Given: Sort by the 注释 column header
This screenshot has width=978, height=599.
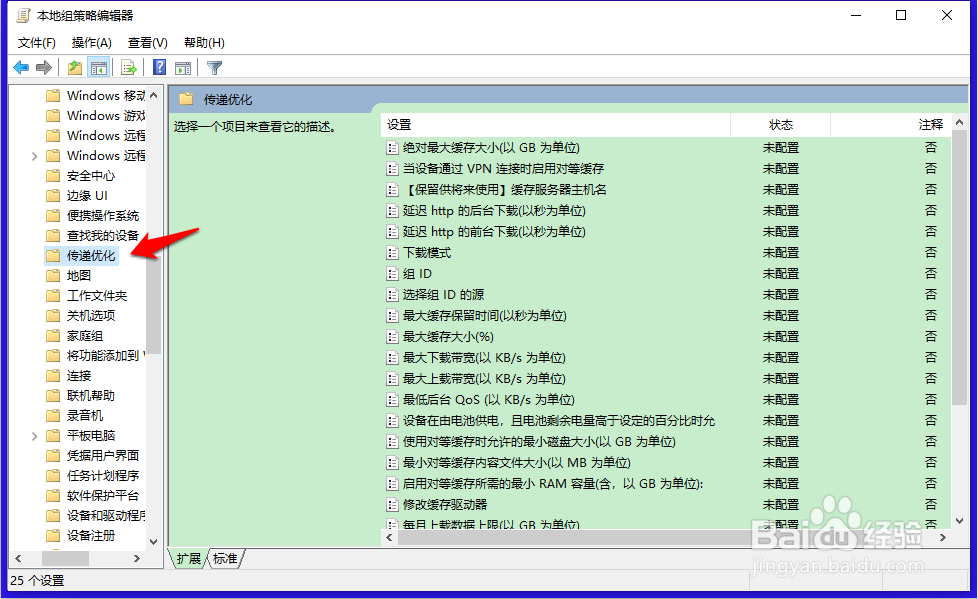Looking at the screenshot, I should click(891, 125).
